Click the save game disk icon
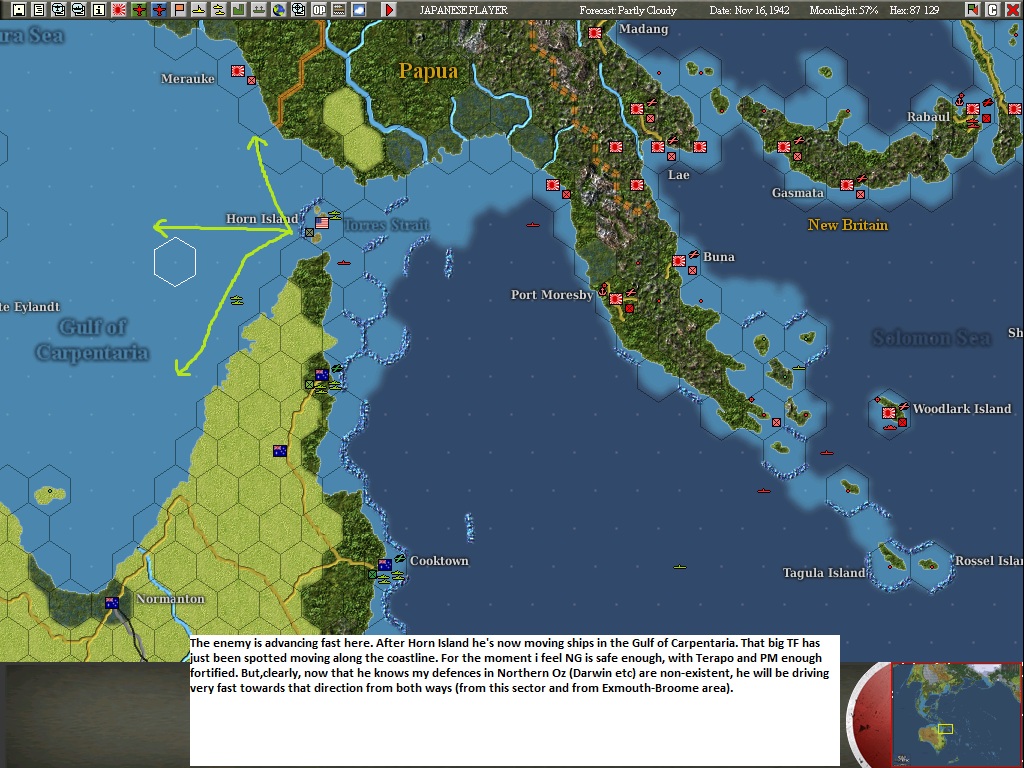 pyautogui.click(x=19, y=10)
